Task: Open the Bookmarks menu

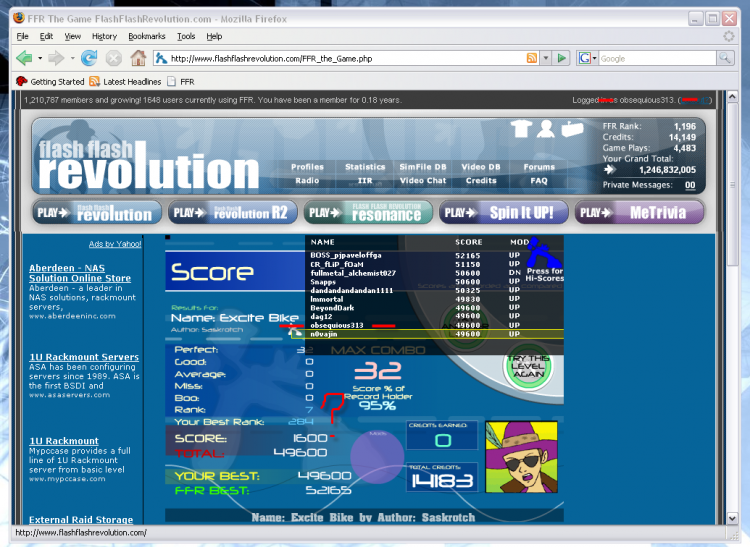Action: tap(147, 36)
